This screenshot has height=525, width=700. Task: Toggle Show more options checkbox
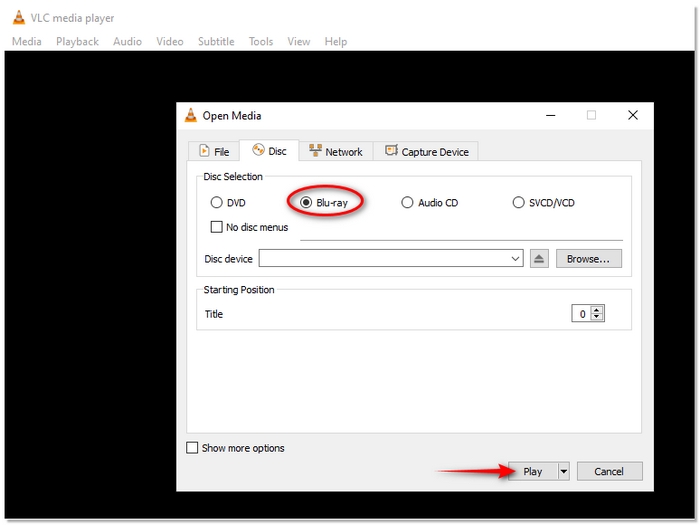point(192,448)
